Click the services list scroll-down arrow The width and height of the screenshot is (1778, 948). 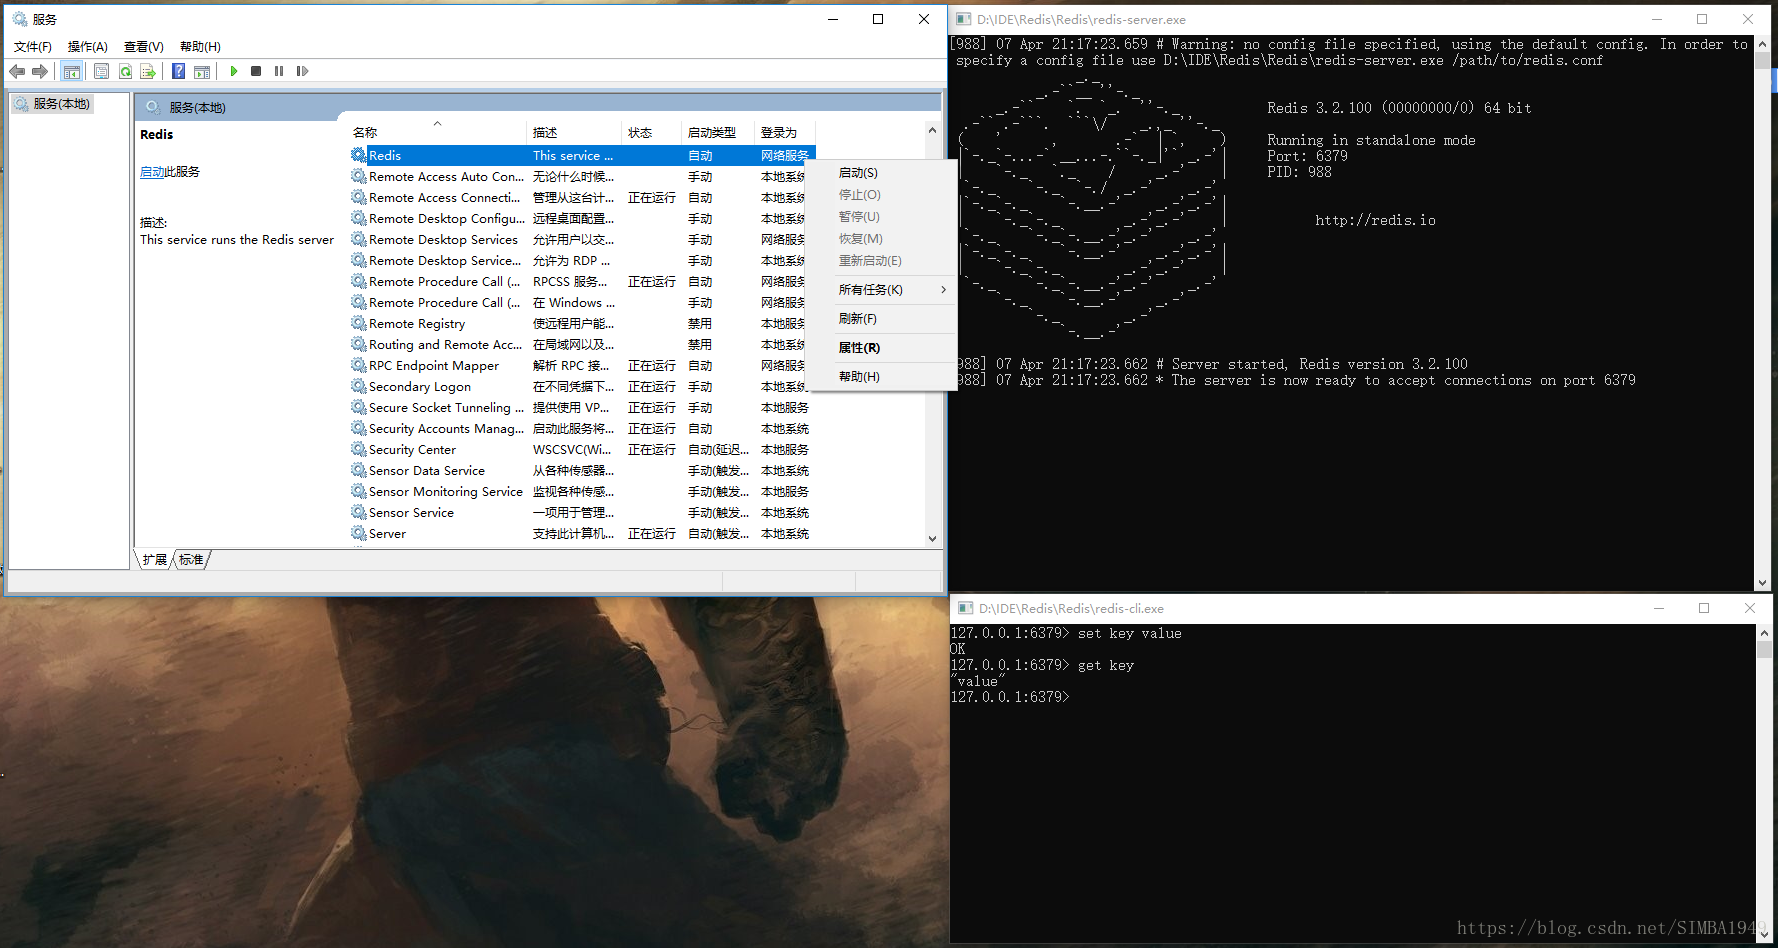coord(932,539)
